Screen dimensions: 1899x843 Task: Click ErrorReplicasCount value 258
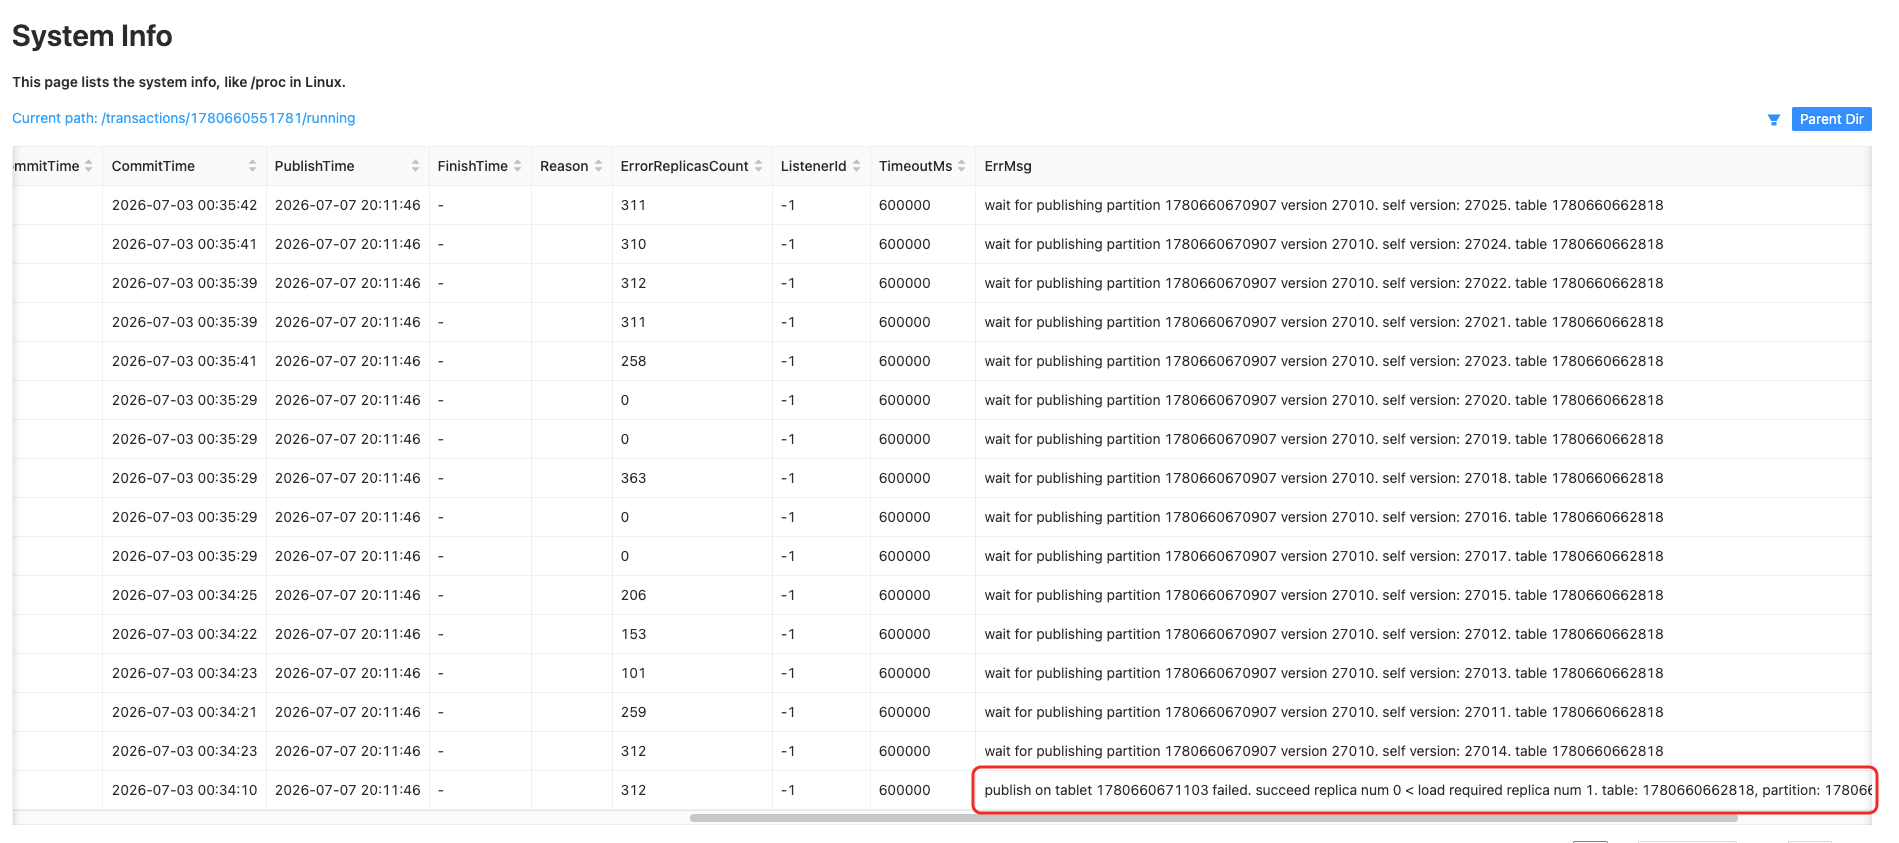(633, 361)
